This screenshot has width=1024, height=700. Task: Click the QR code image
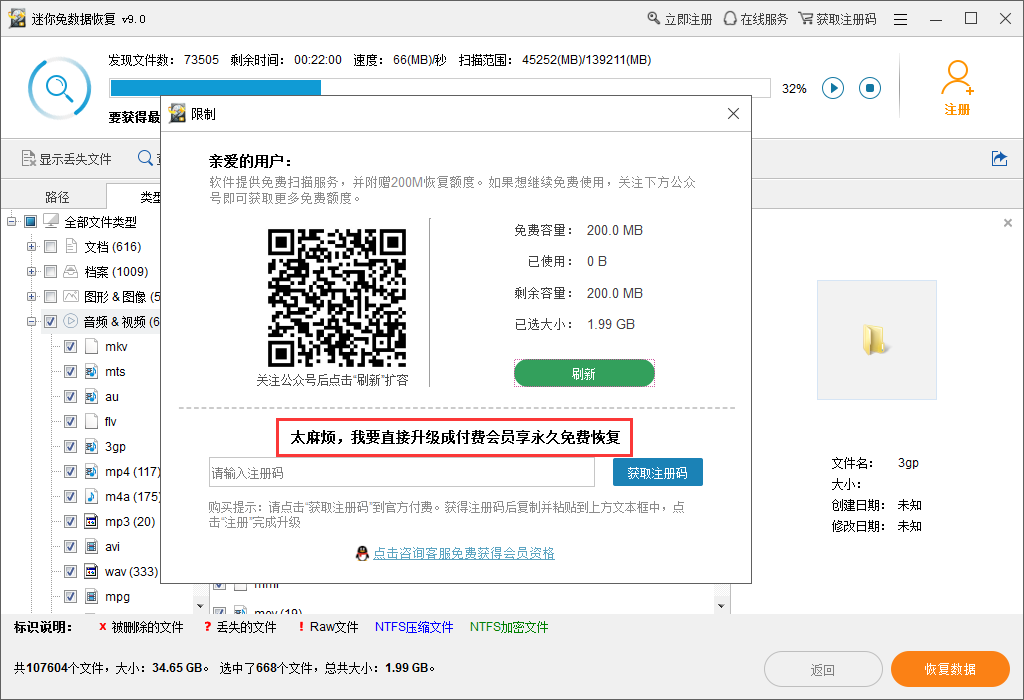[x=337, y=298]
